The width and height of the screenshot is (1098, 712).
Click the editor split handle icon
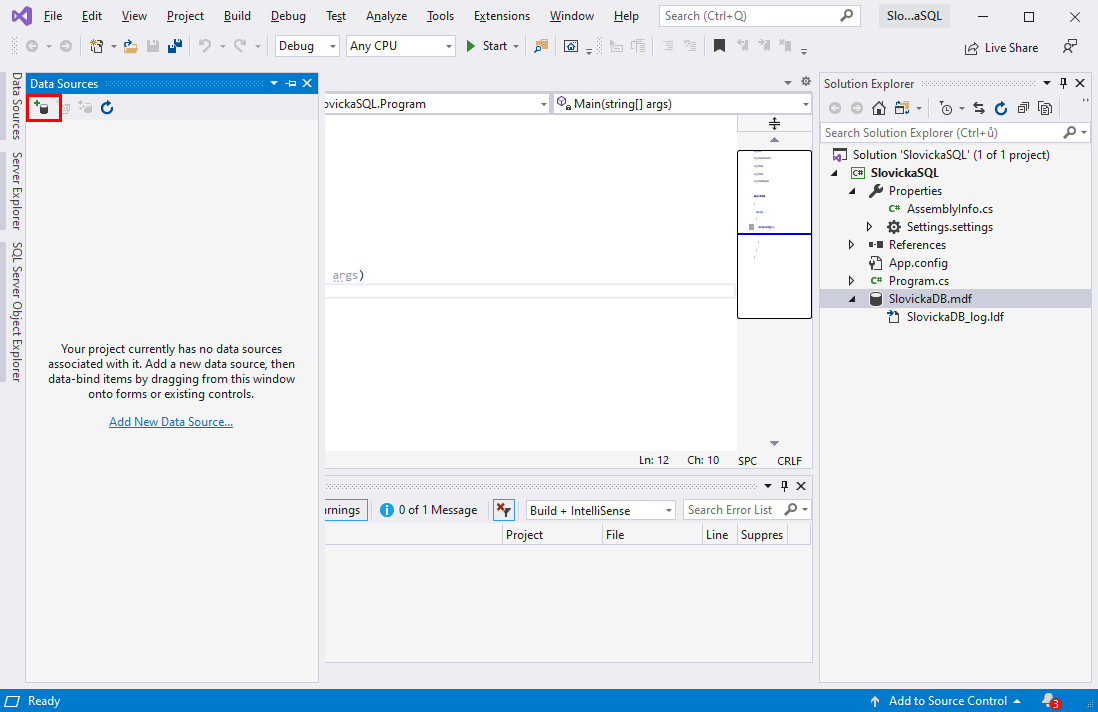pyautogui.click(x=774, y=124)
